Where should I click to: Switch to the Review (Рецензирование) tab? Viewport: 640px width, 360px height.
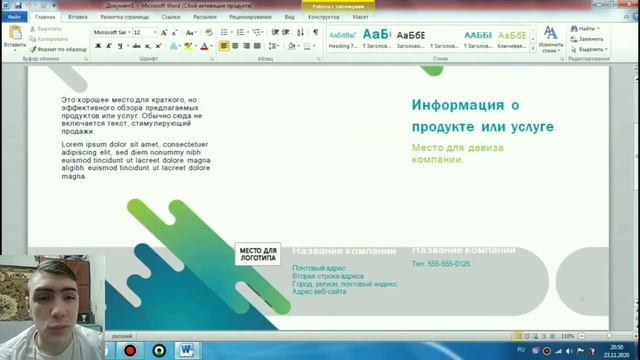coord(250,17)
